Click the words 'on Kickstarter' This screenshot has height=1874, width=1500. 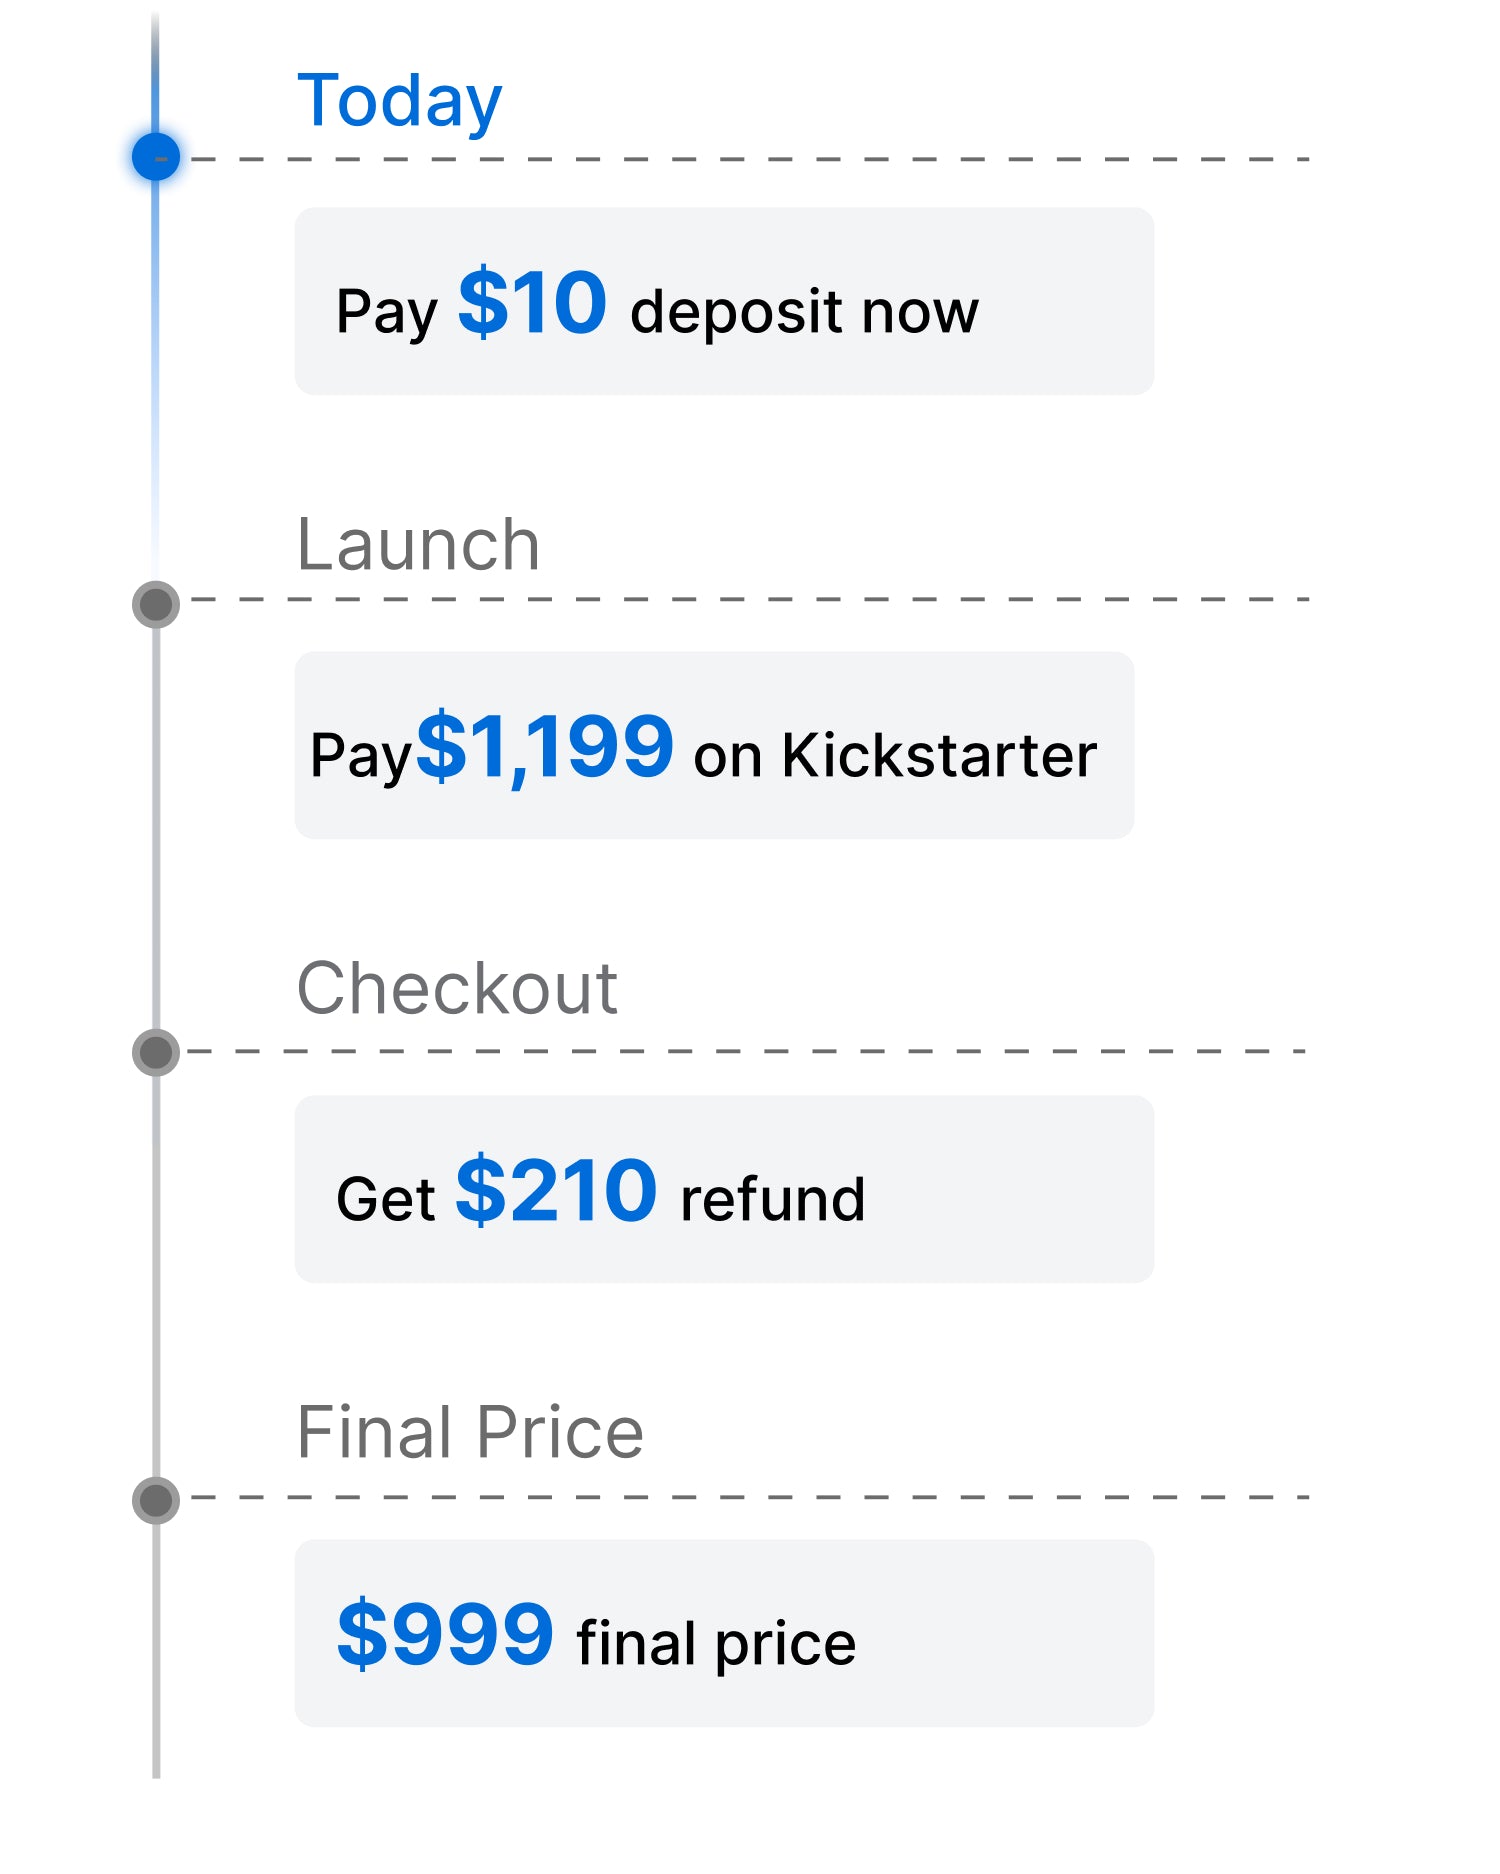click(895, 754)
